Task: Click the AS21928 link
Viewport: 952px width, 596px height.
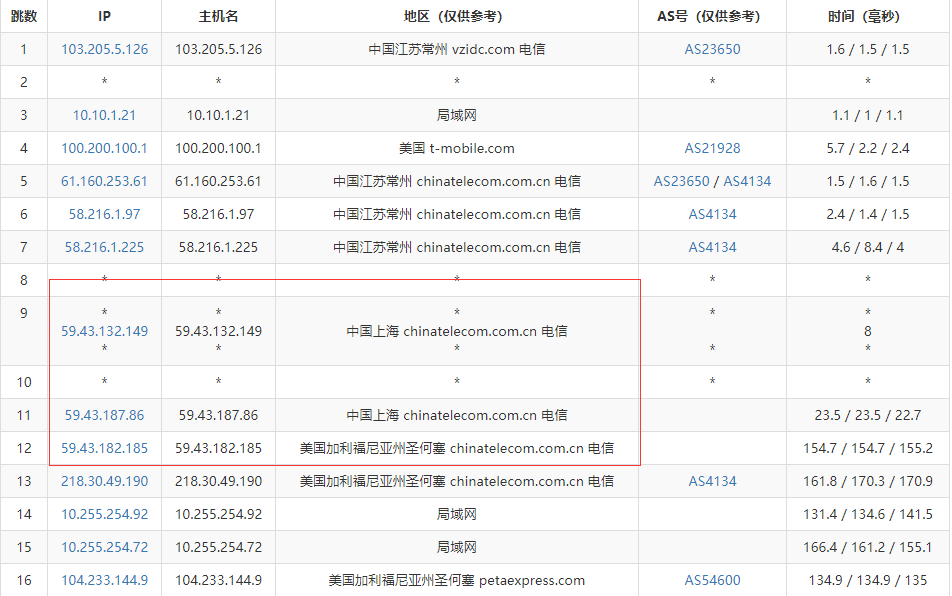Action: [x=712, y=148]
